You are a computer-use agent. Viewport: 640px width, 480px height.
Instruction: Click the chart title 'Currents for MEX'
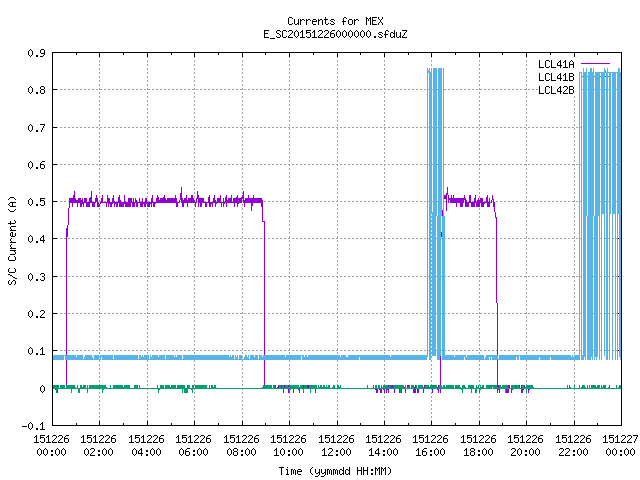[335, 21]
